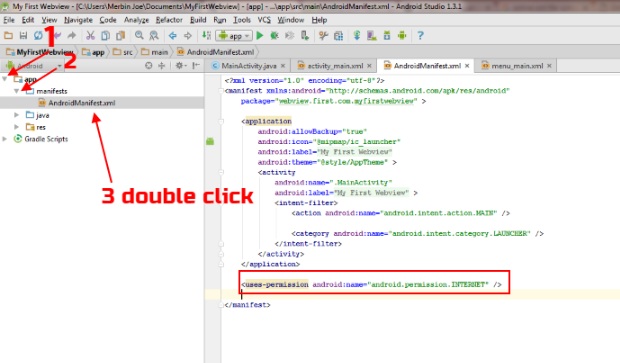620x363 pixels.
Task: Click the src breadcrumb
Action: click(123, 52)
